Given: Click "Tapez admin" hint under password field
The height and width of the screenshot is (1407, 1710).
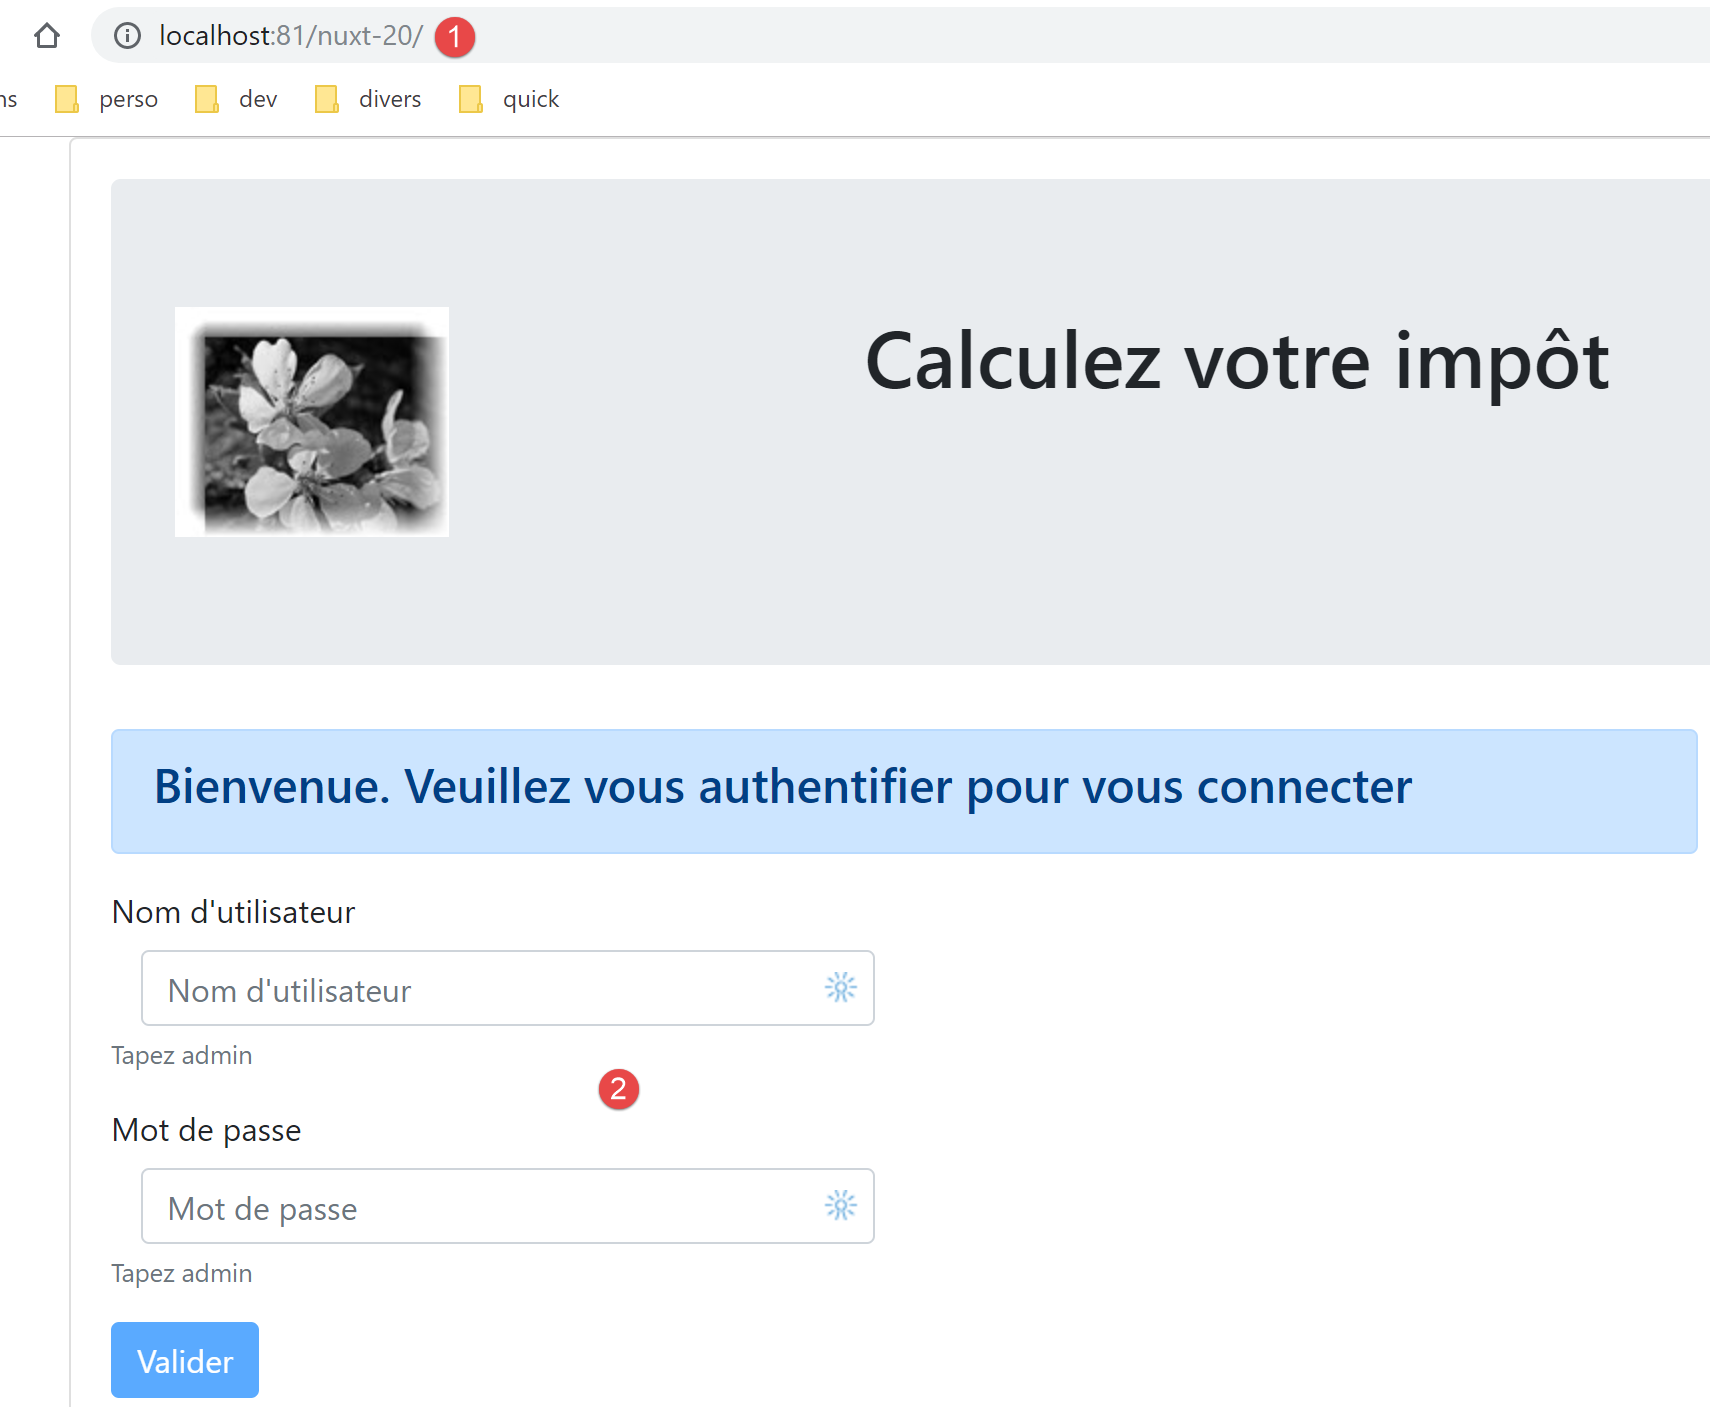Looking at the screenshot, I should [x=181, y=1274].
